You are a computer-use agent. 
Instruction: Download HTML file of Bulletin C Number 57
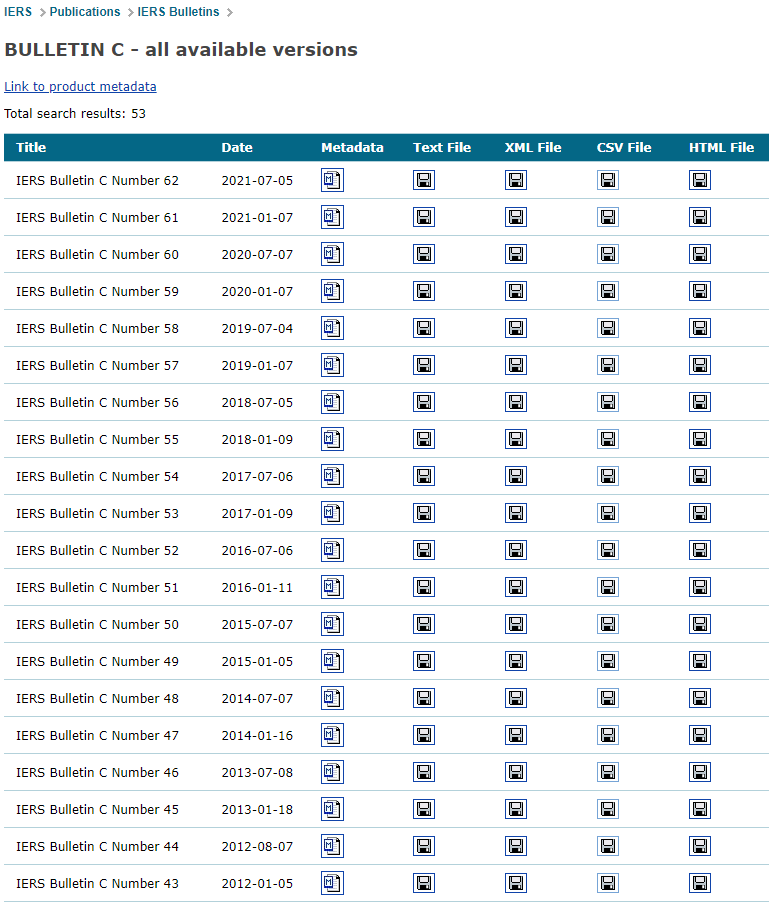[x=700, y=365]
